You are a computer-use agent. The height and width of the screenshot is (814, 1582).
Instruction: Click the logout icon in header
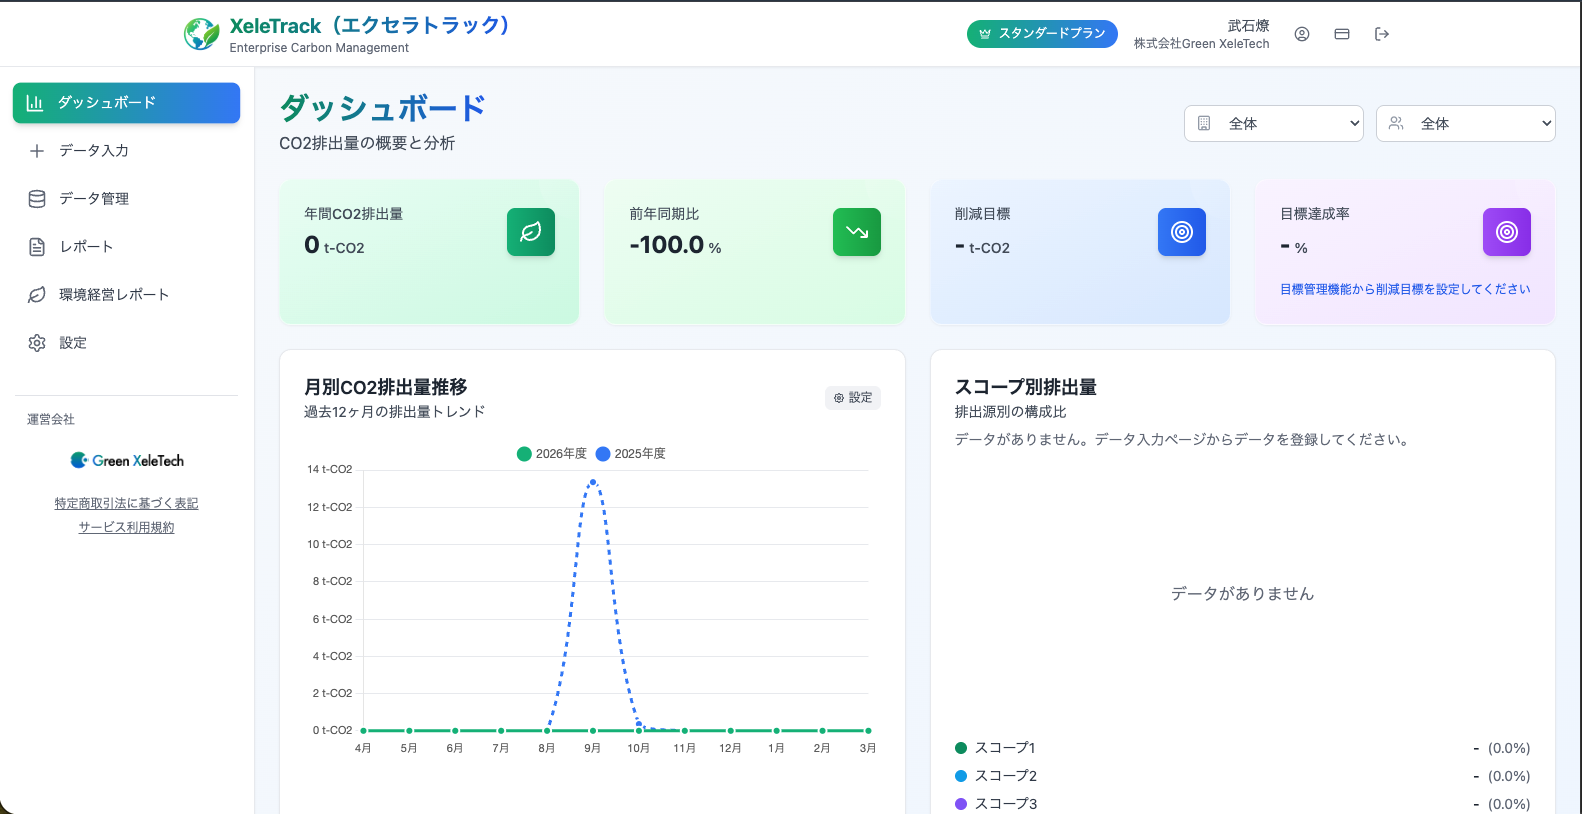click(1382, 34)
